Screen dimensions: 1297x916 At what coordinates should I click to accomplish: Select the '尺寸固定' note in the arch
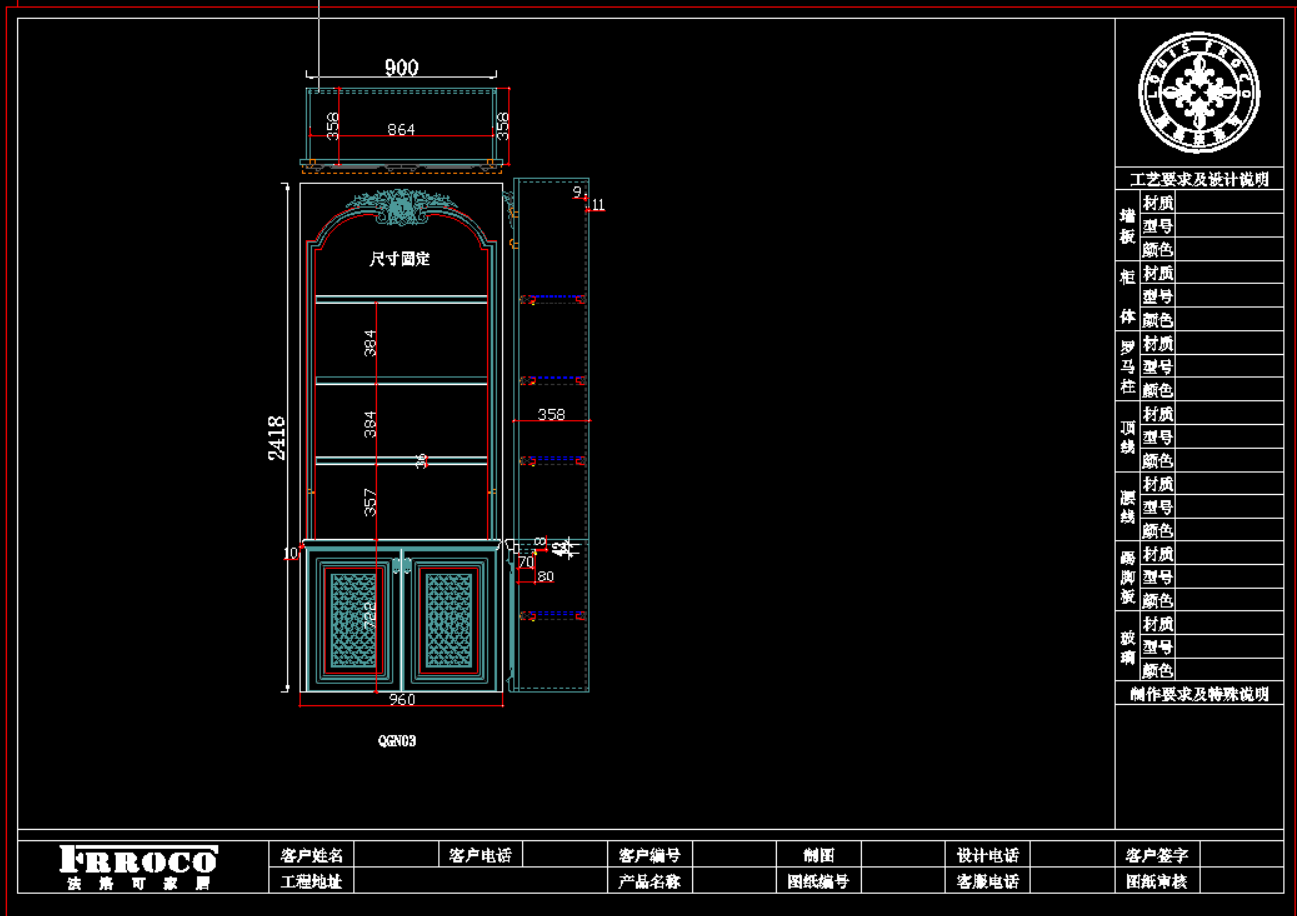400,259
